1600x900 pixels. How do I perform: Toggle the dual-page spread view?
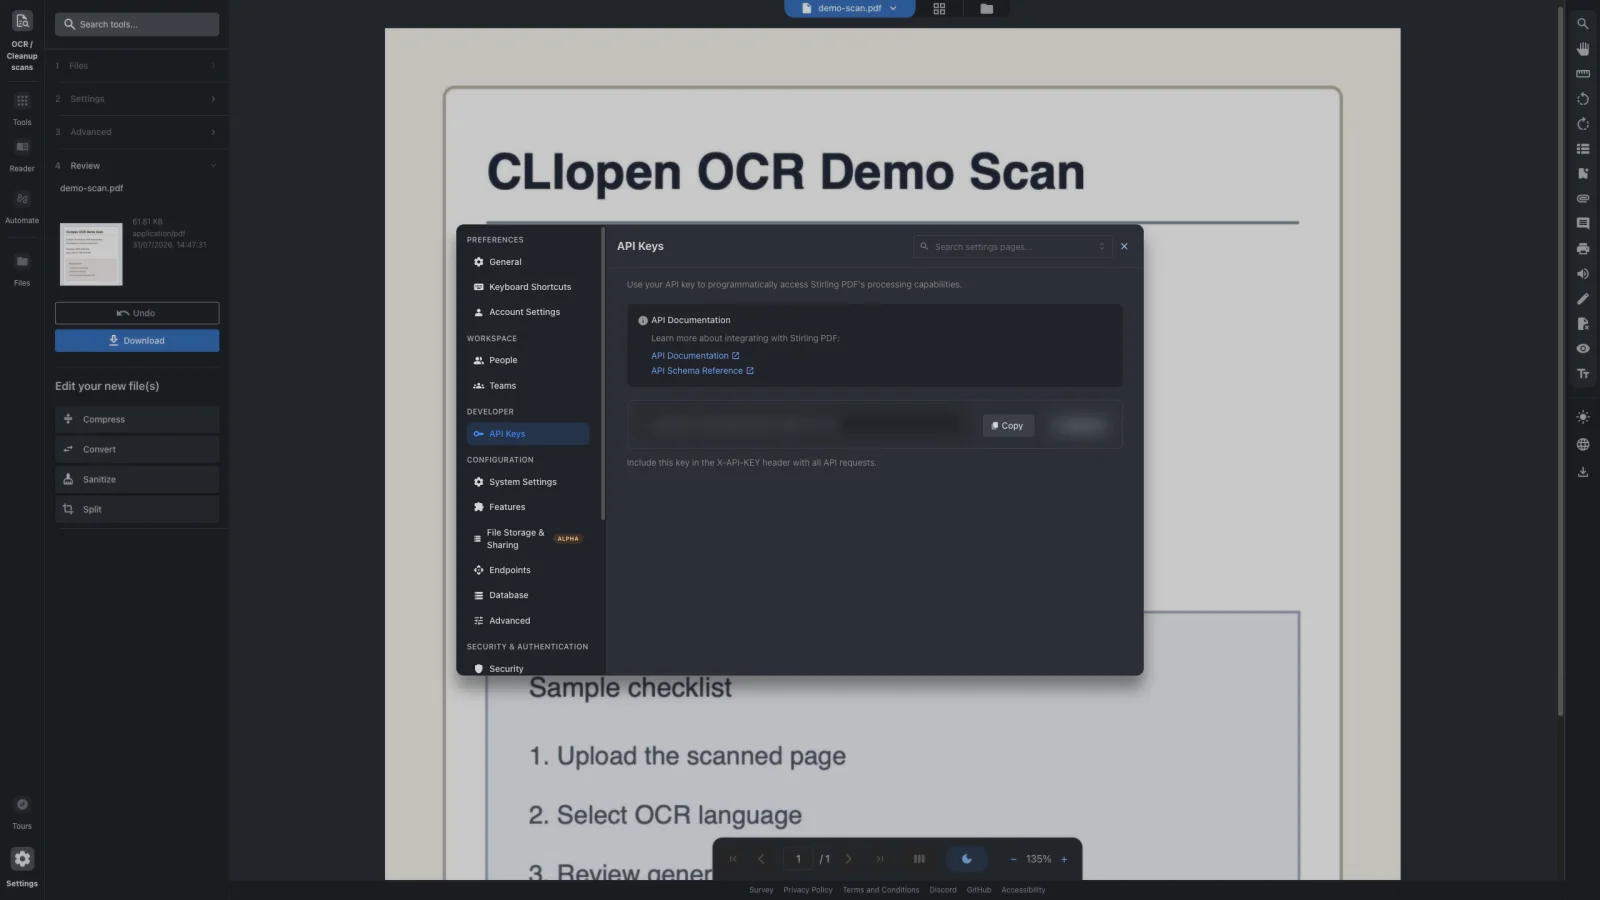[x=919, y=859]
